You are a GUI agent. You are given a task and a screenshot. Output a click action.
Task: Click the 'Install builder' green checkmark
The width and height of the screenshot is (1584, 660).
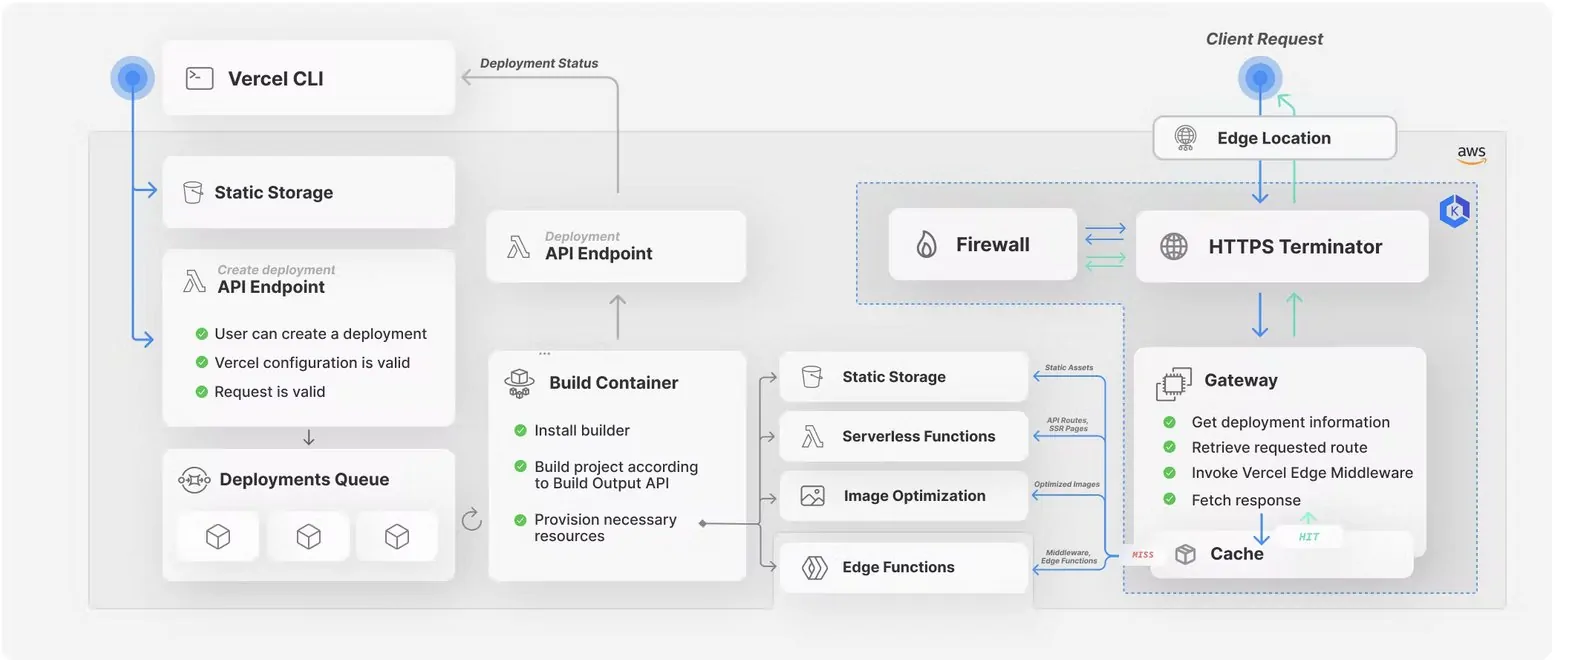[x=520, y=431]
